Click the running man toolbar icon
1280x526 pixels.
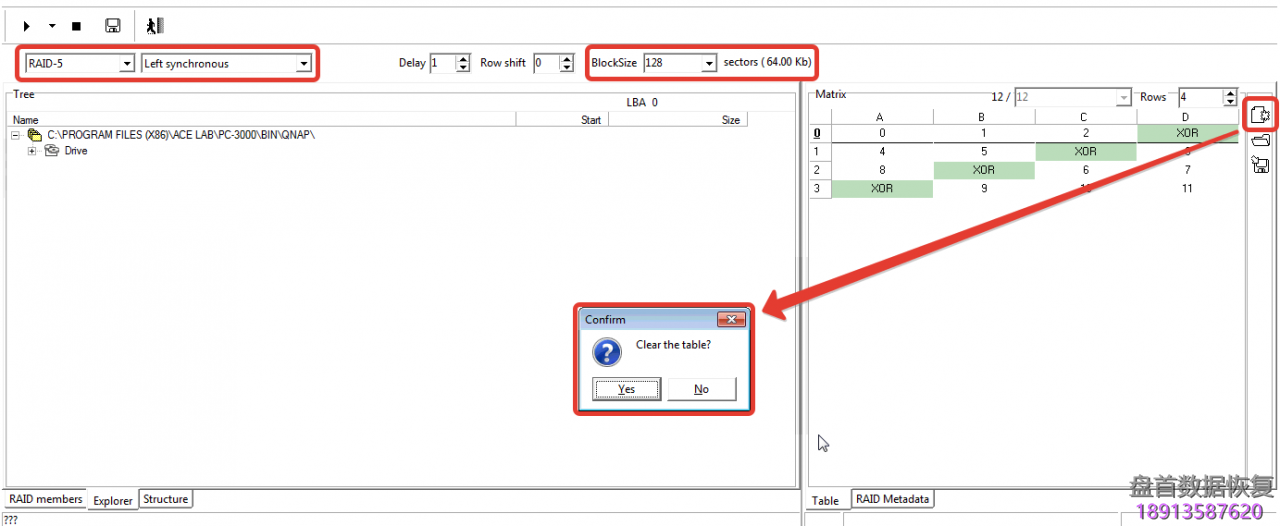[x=154, y=26]
